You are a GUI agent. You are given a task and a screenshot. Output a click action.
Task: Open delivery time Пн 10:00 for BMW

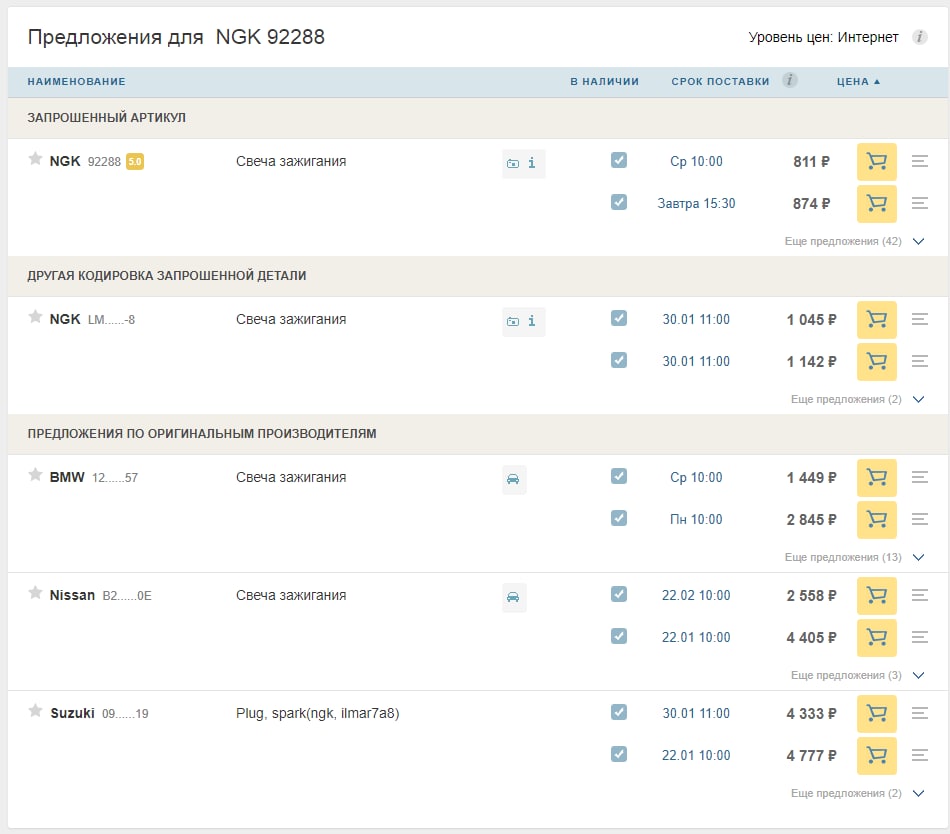(696, 520)
